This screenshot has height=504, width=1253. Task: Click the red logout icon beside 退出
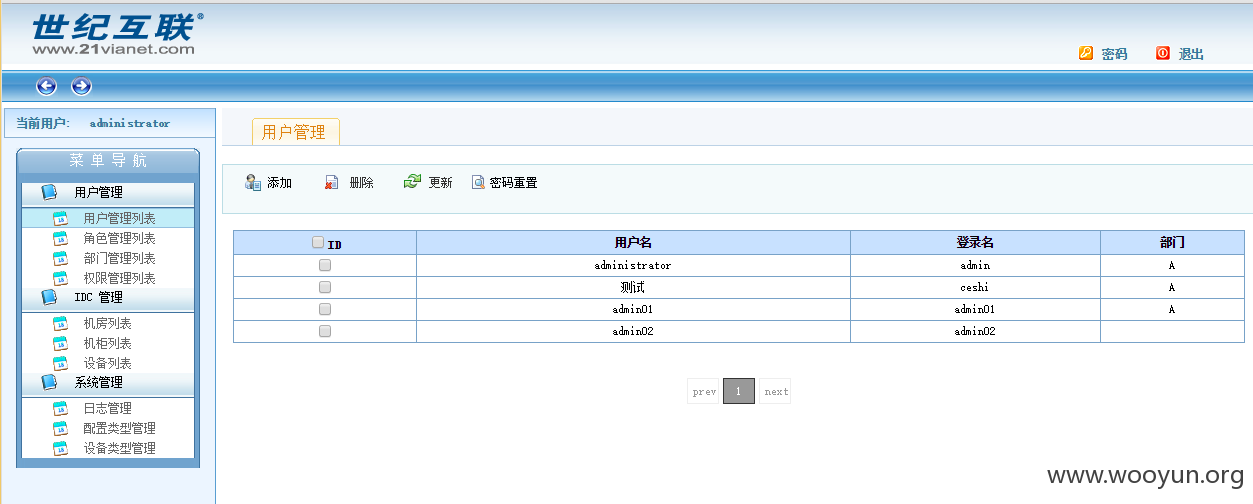point(1163,53)
